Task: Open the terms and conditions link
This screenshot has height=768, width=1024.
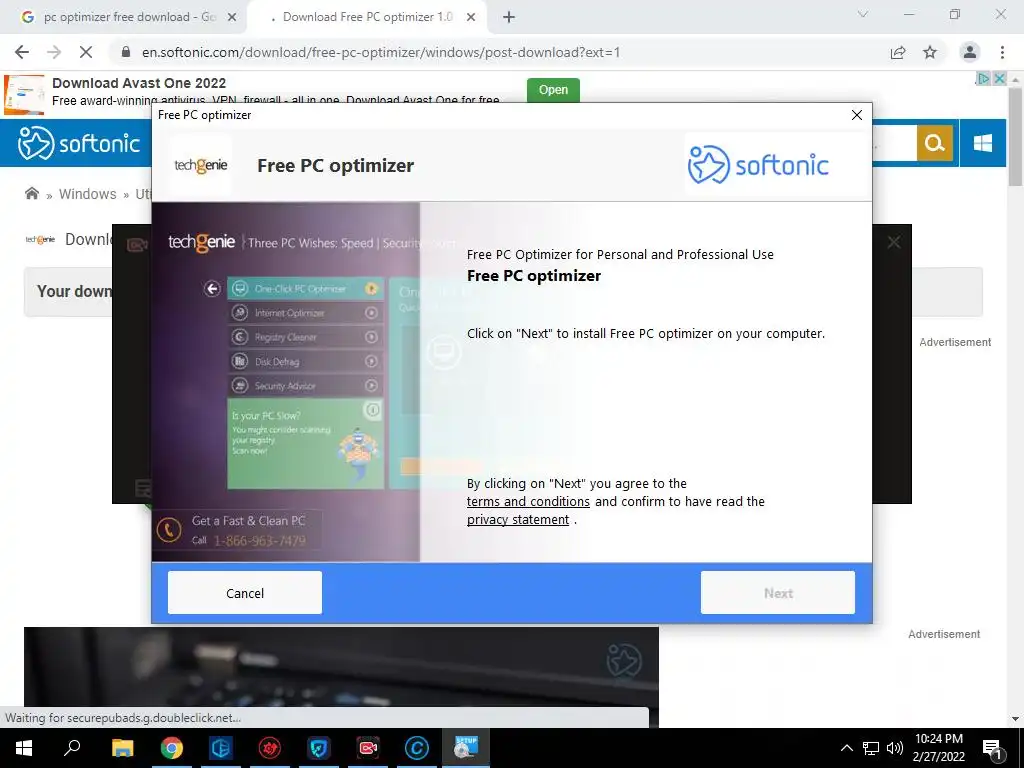Action: [528, 502]
